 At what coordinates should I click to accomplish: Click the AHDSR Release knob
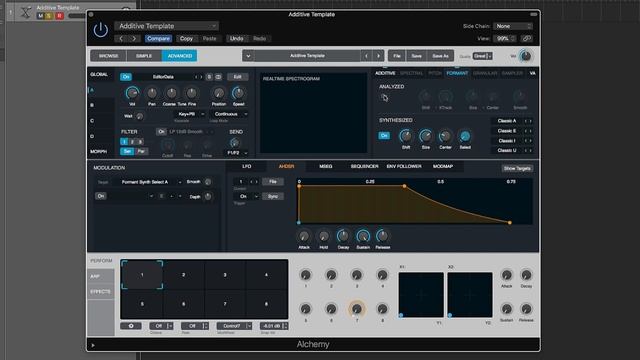[382, 236]
